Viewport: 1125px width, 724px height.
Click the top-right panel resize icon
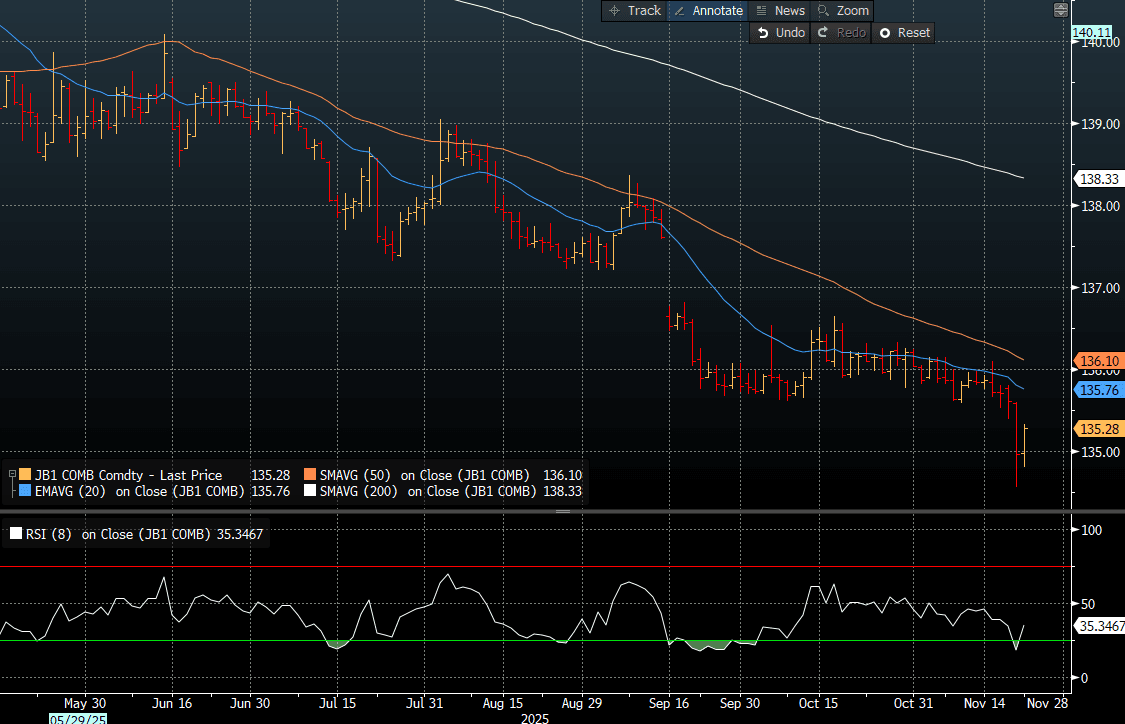point(1060,10)
